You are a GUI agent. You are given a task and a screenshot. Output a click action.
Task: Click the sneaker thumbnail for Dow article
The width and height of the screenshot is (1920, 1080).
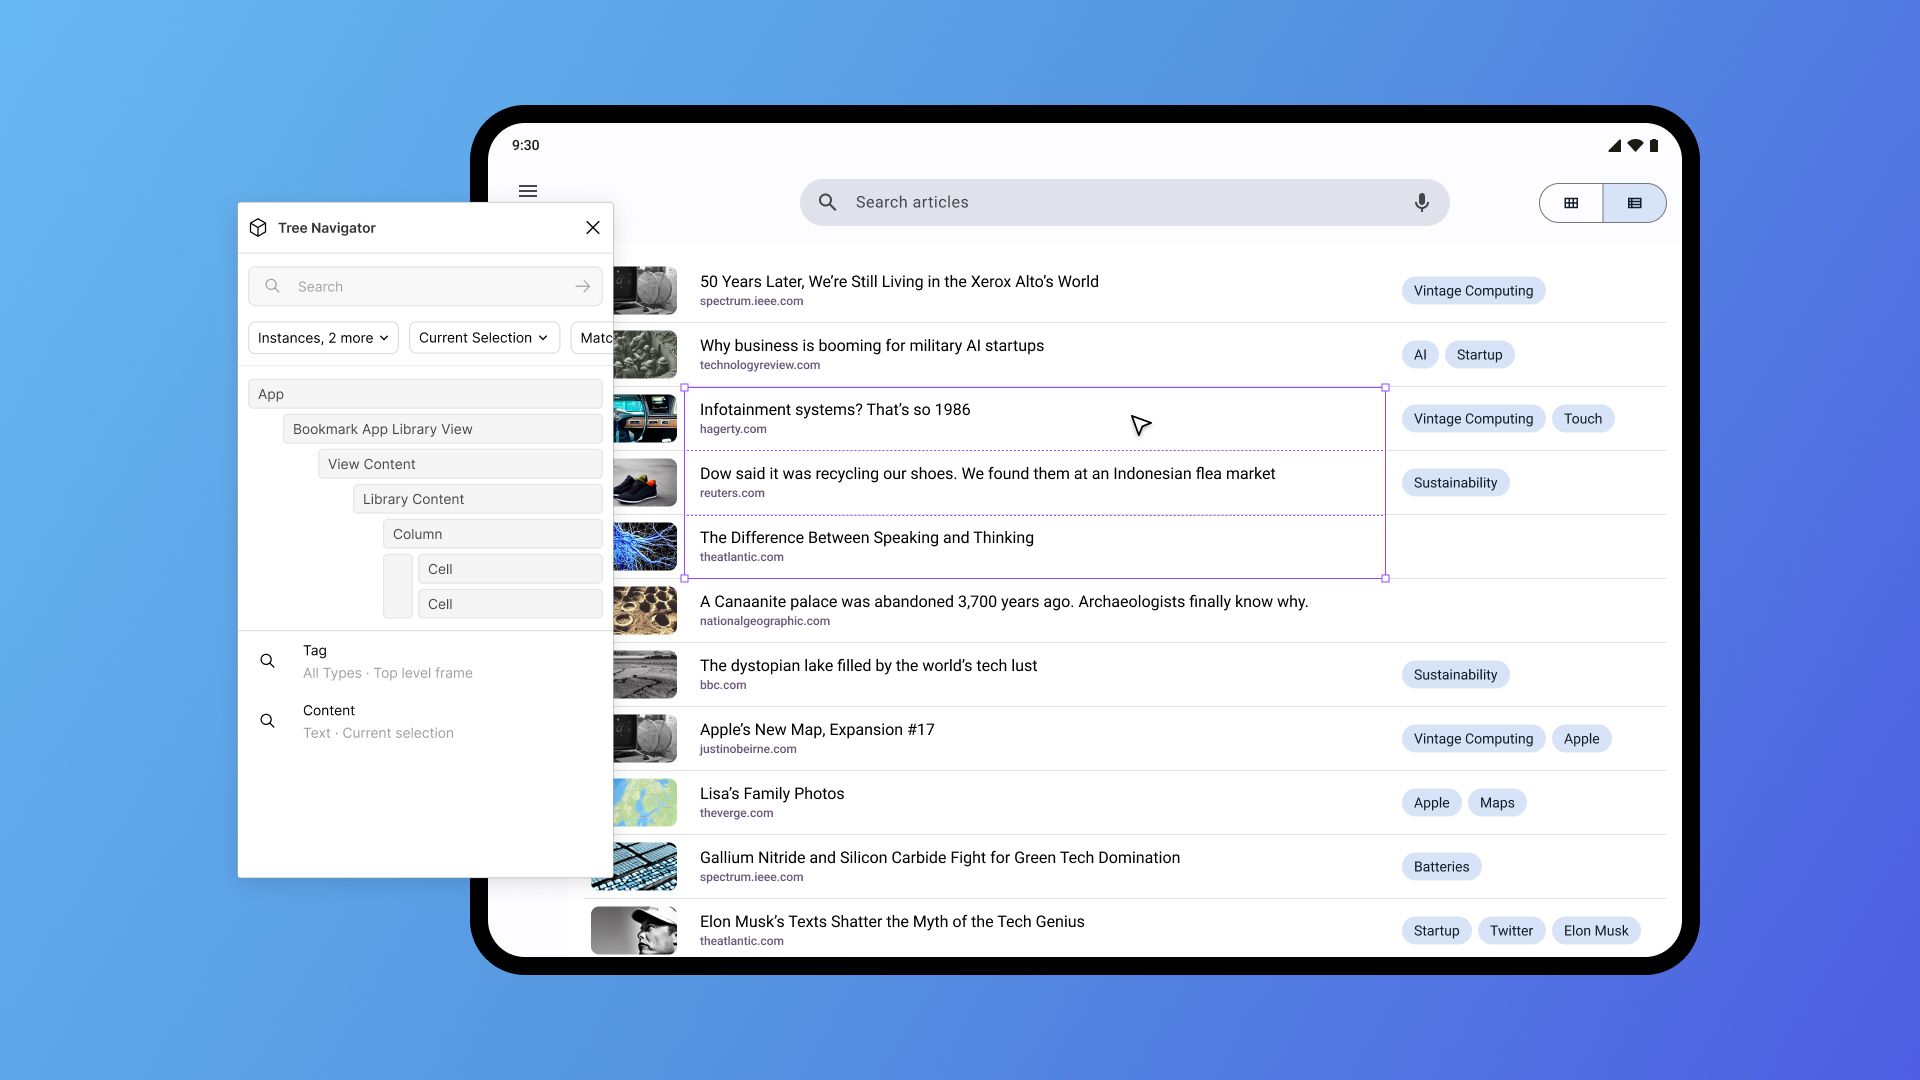coord(645,483)
